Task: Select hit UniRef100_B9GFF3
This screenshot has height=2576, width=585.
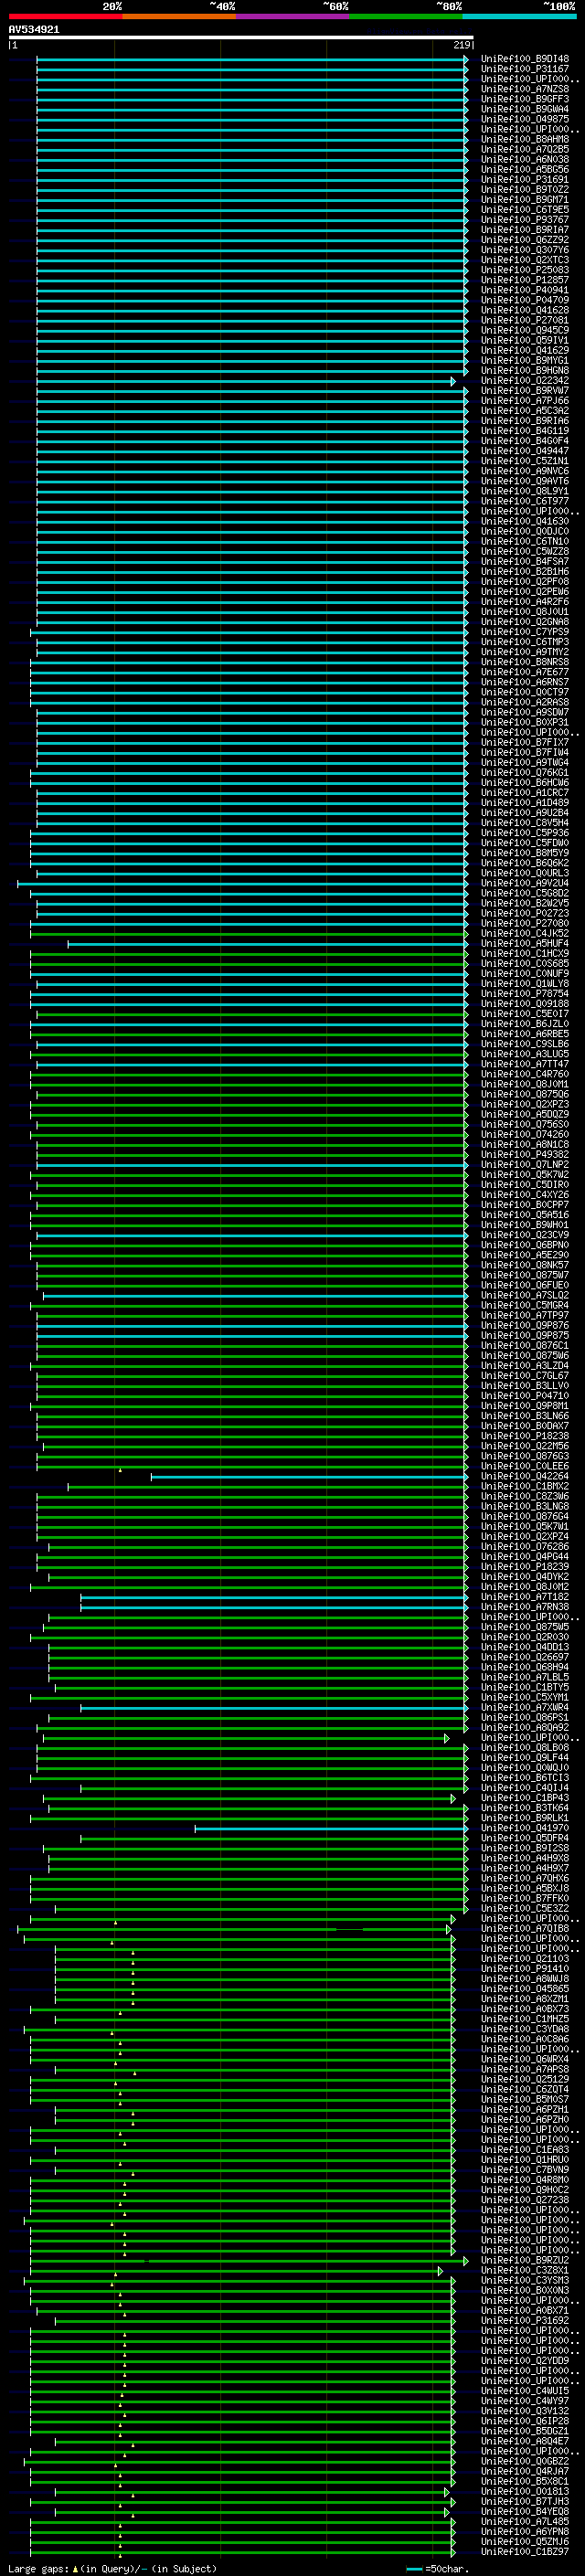Action: (x=524, y=99)
